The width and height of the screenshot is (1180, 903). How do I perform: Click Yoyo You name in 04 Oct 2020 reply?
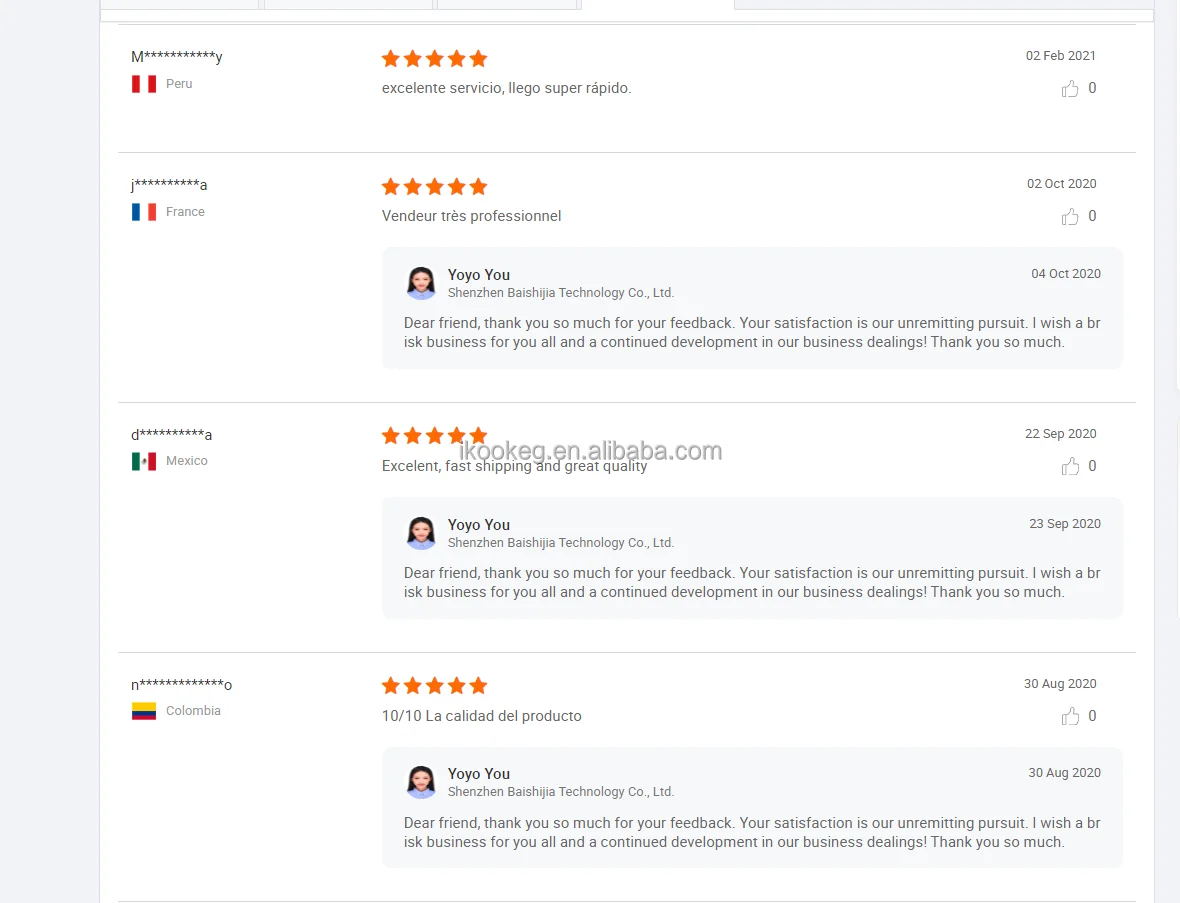click(479, 275)
